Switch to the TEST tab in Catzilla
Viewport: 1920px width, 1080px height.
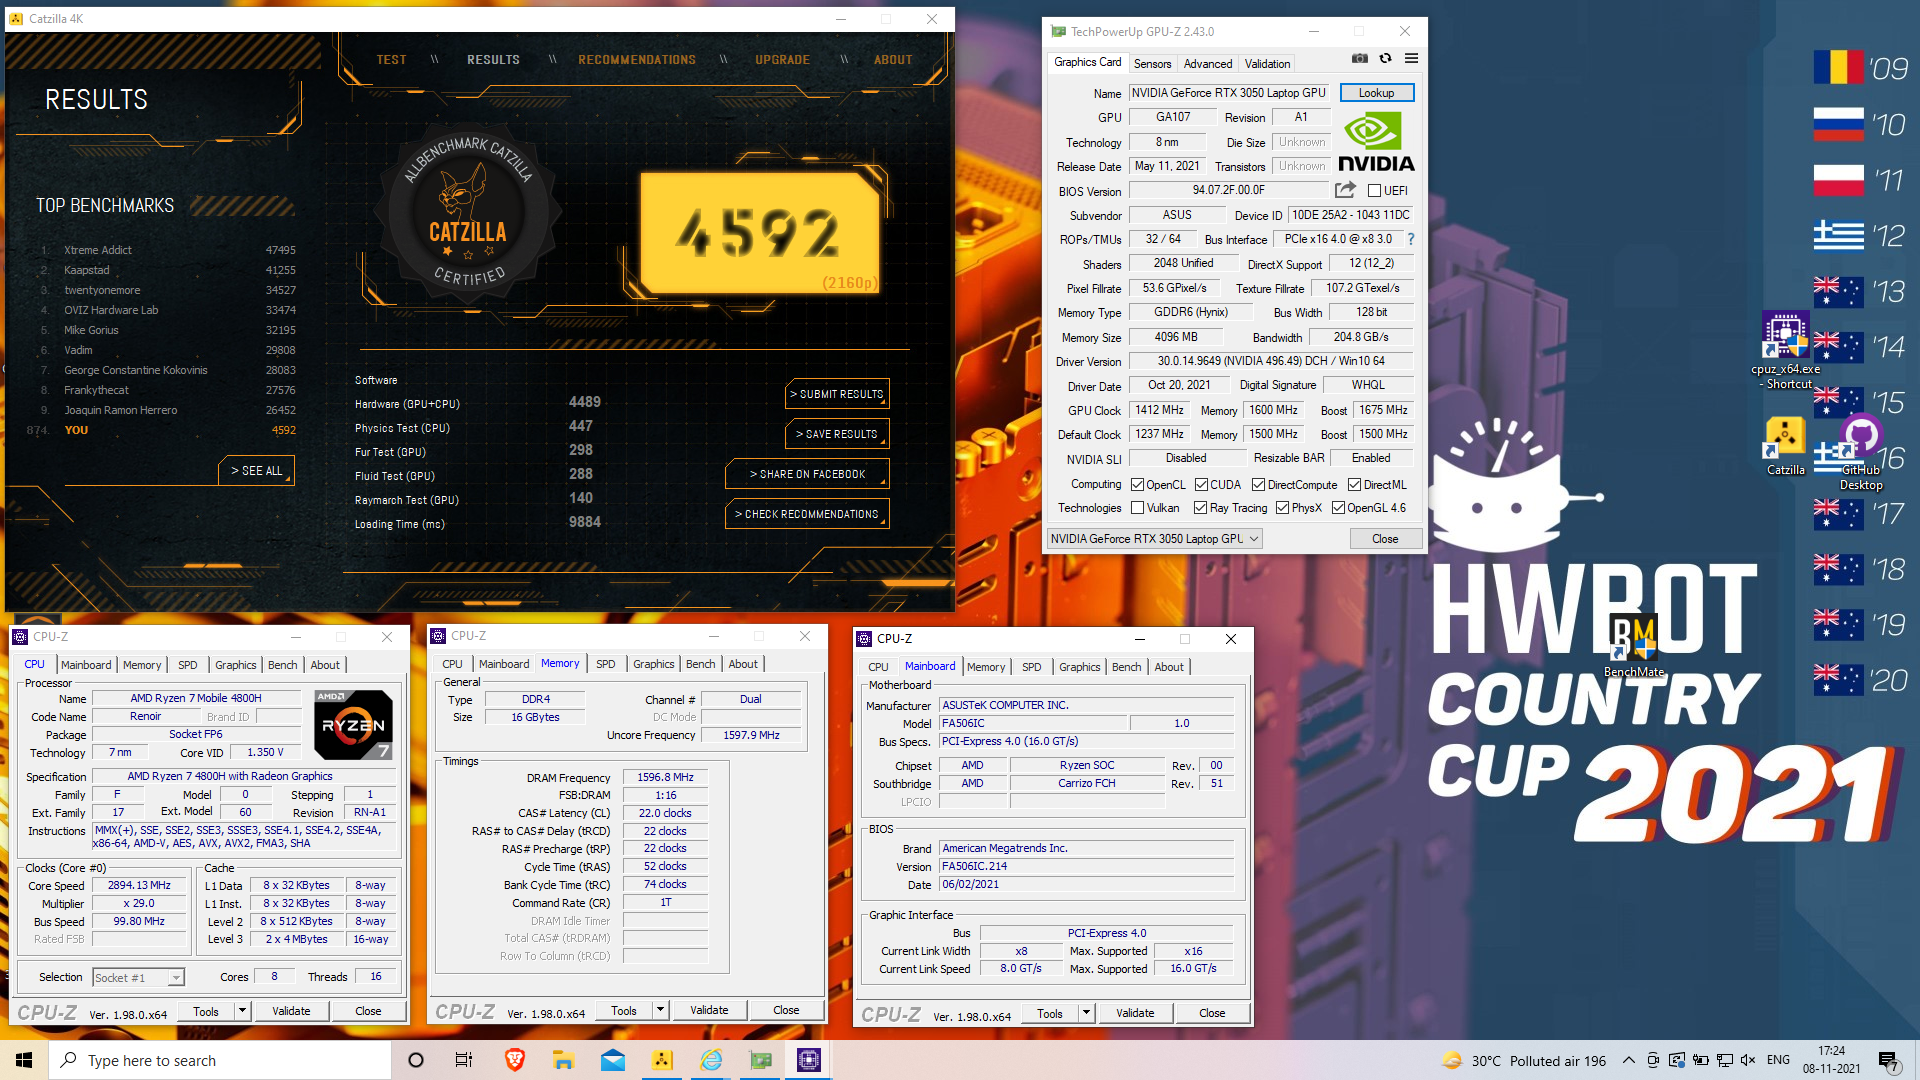pyautogui.click(x=391, y=59)
